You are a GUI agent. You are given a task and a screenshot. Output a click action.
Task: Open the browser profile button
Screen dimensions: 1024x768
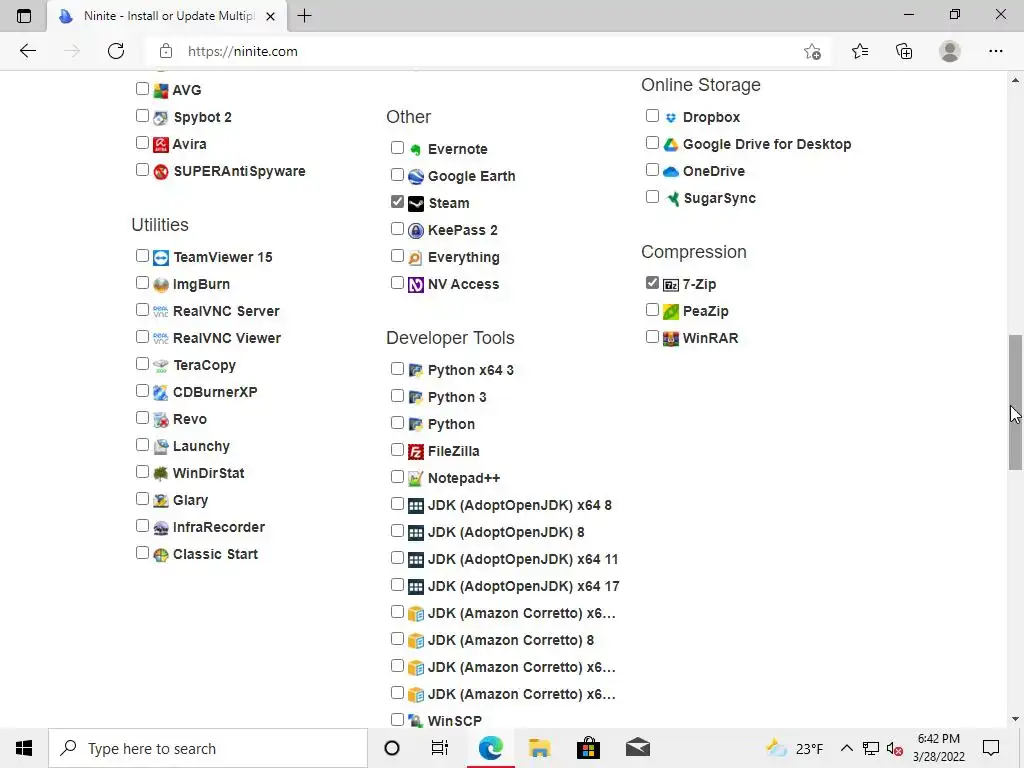pos(950,52)
